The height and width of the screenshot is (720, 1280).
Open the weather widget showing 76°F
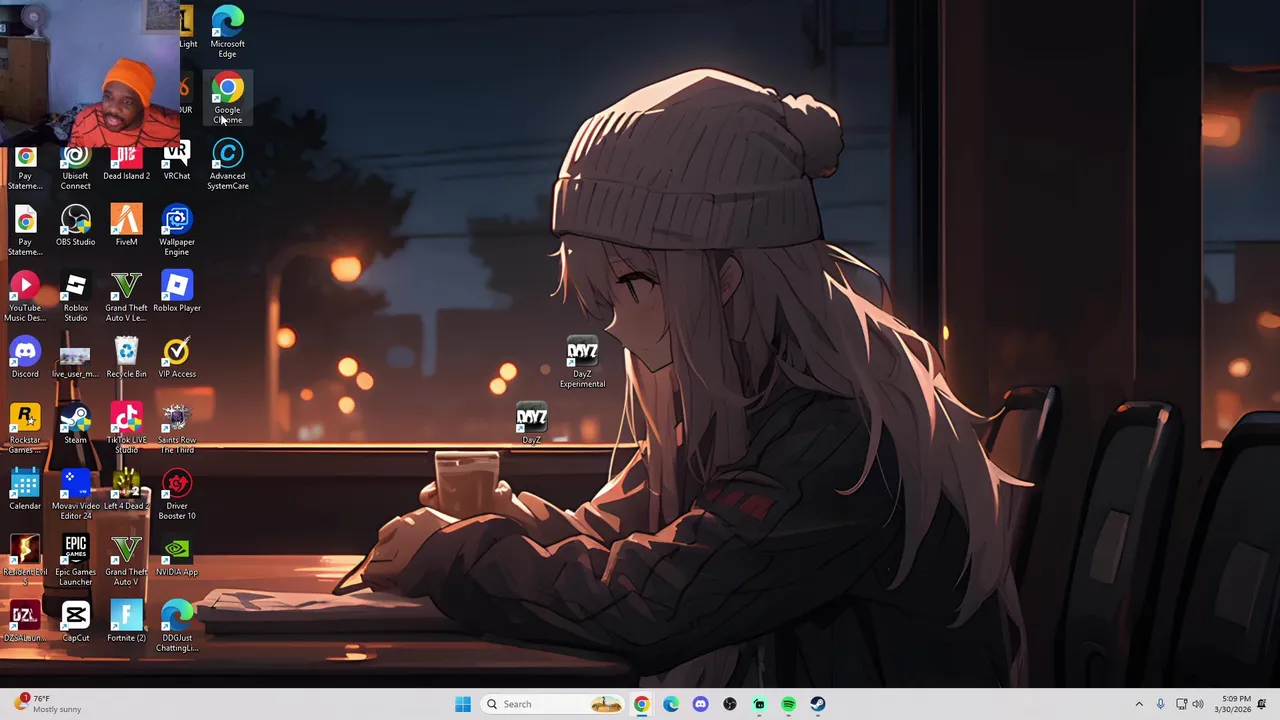(x=47, y=704)
